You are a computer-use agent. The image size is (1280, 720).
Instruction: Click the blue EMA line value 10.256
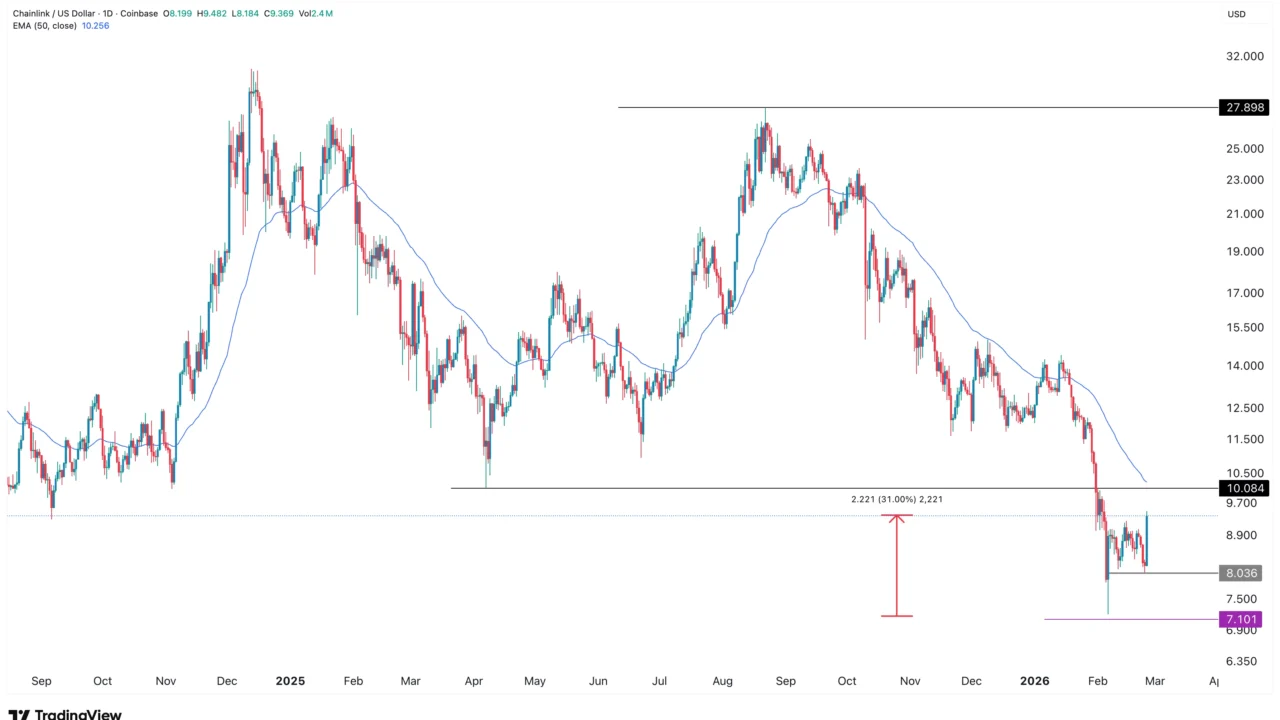(x=97, y=26)
